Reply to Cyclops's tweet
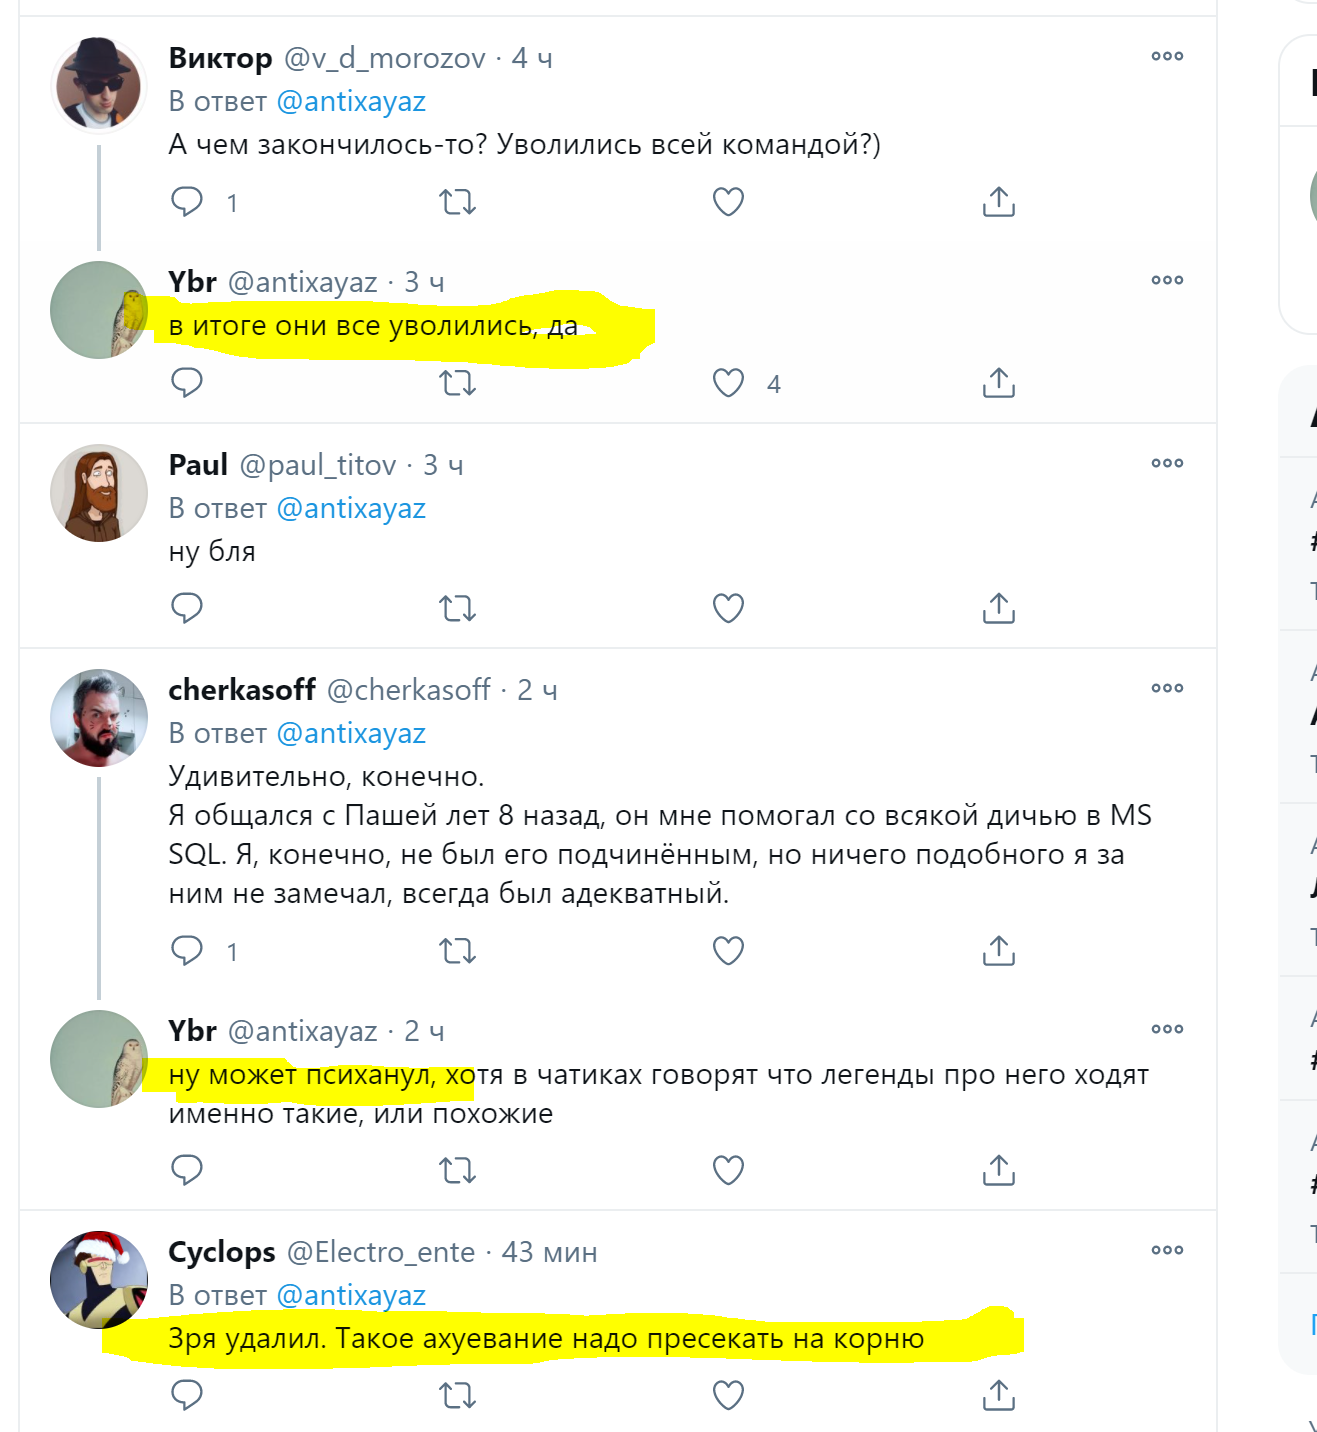Screen dimensions: 1317x1432 pos(187,1395)
